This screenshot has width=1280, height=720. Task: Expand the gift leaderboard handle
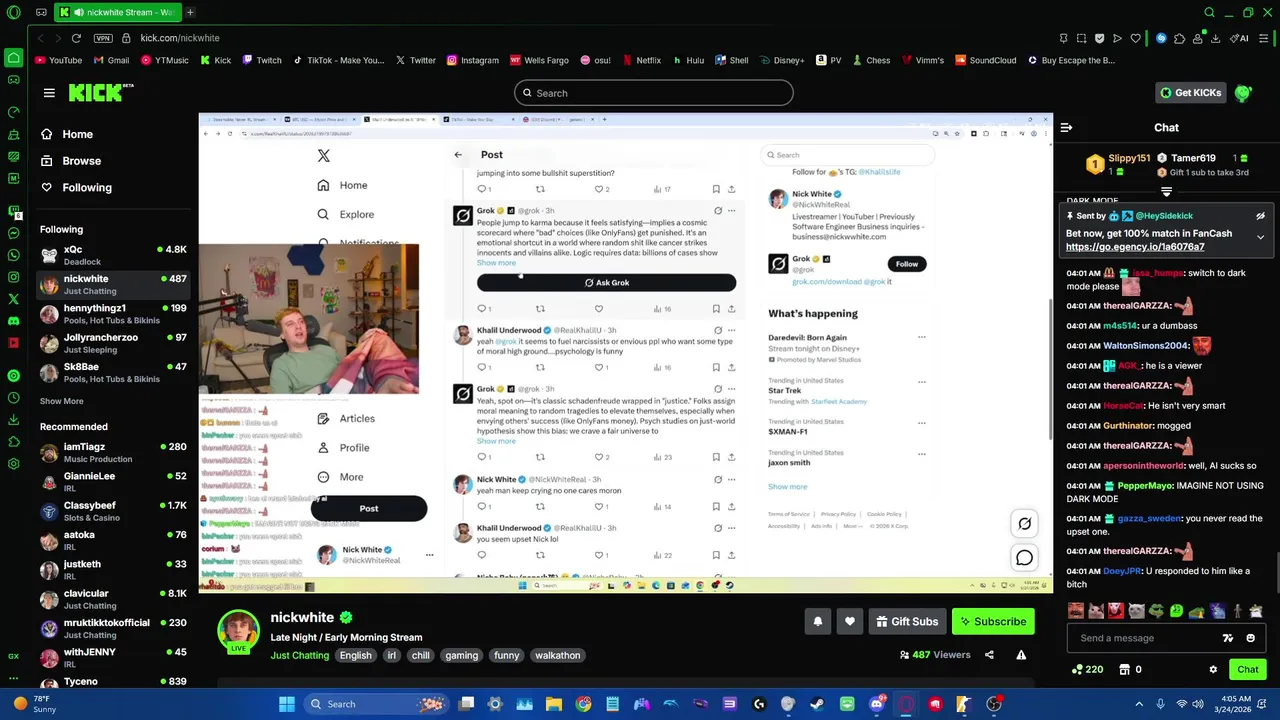point(1166,191)
